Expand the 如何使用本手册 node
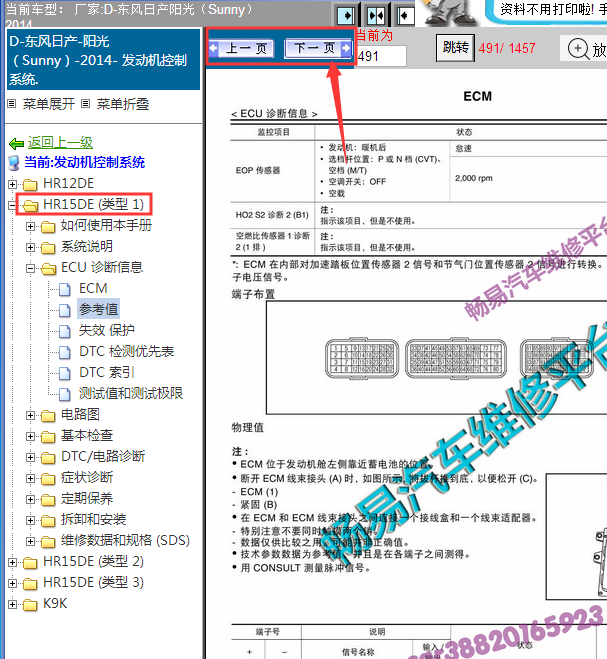Image resolution: width=607 pixels, height=659 pixels. pyautogui.click(x=30, y=226)
